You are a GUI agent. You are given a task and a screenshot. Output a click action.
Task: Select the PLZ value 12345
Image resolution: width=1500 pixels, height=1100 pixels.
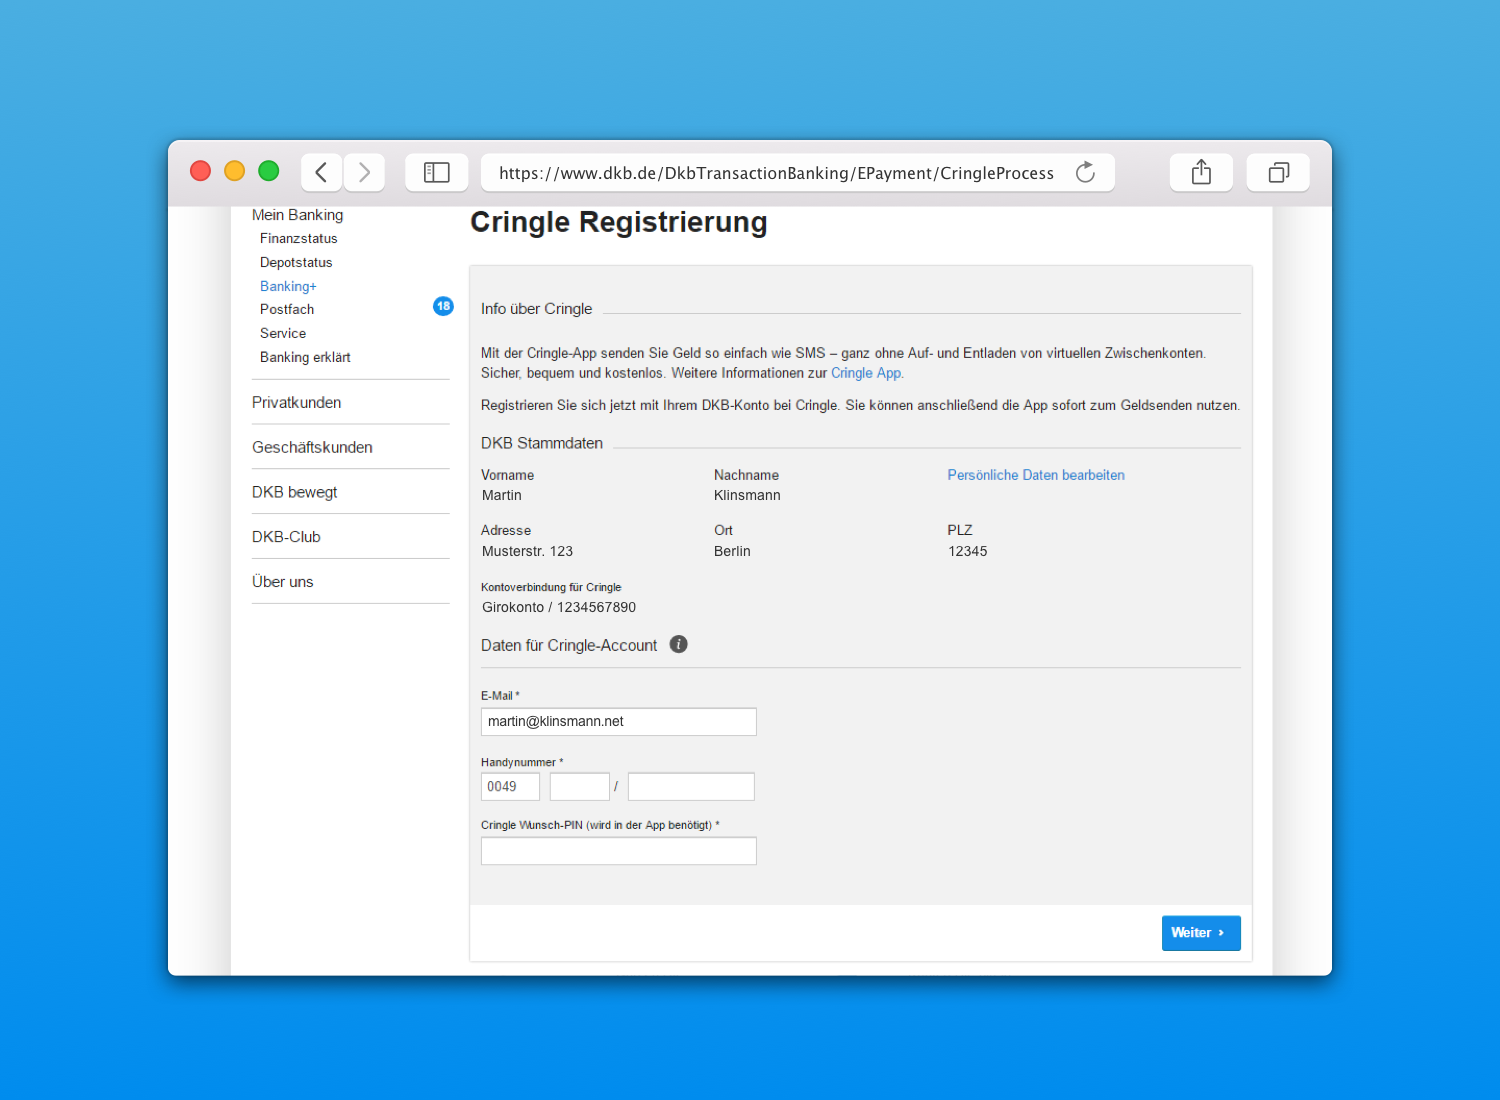click(967, 551)
